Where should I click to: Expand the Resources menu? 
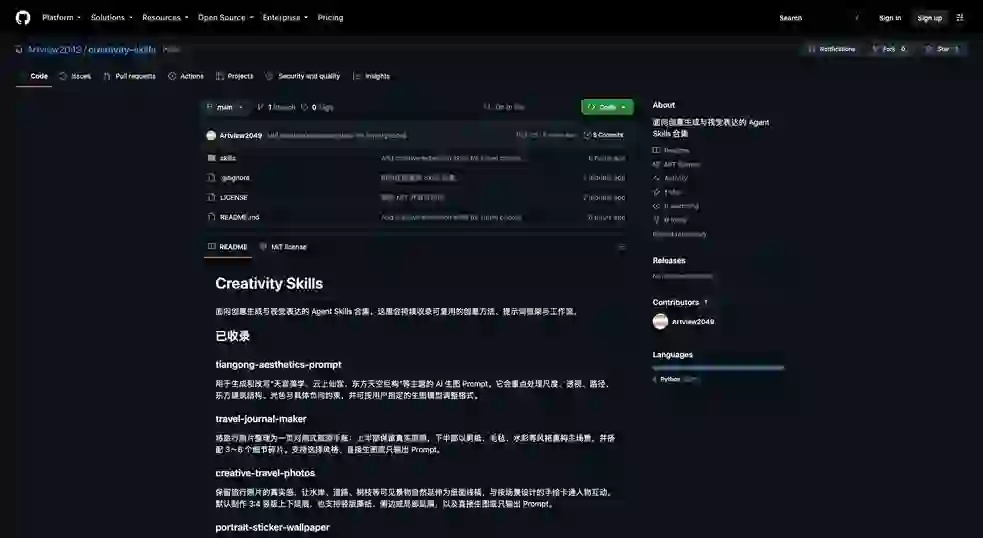tap(166, 18)
